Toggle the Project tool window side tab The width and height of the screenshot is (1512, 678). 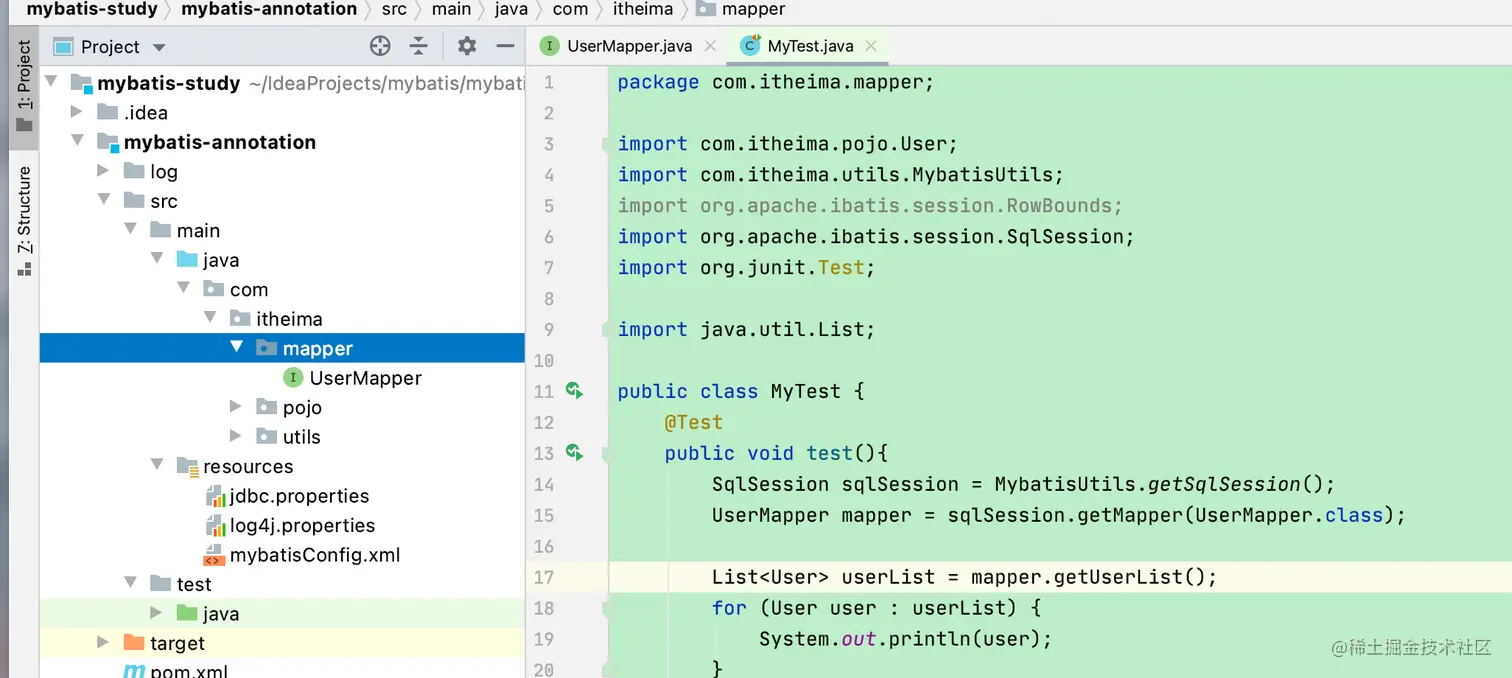[x=24, y=86]
